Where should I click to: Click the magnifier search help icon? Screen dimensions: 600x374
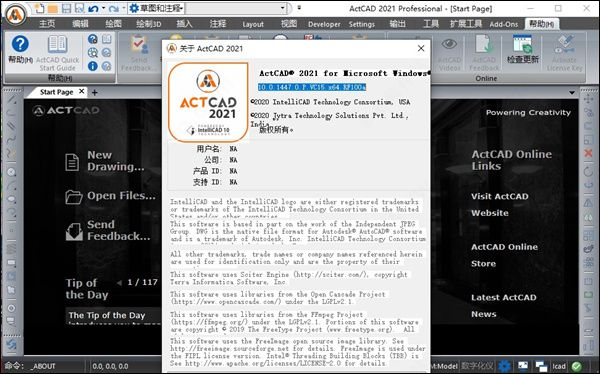pyautogui.click(x=93, y=52)
